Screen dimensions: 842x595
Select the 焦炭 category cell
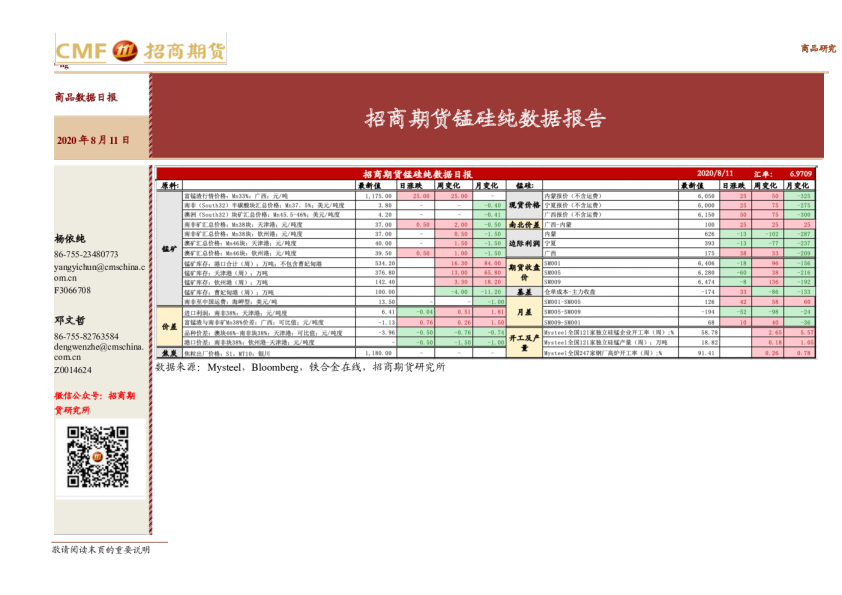tap(169, 353)
